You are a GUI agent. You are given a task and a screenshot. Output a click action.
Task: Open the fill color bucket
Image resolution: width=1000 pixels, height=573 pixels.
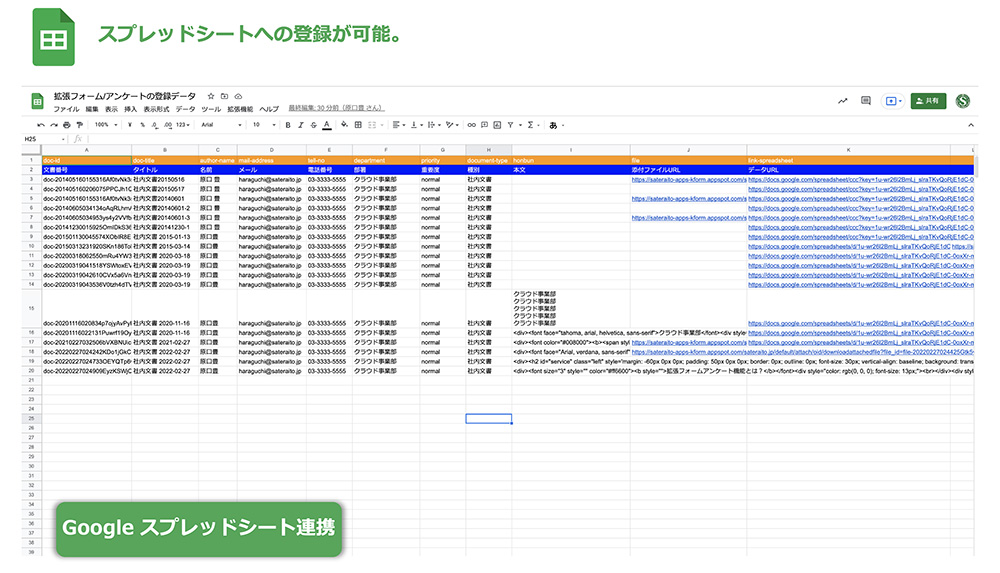[x=344, y=124]
